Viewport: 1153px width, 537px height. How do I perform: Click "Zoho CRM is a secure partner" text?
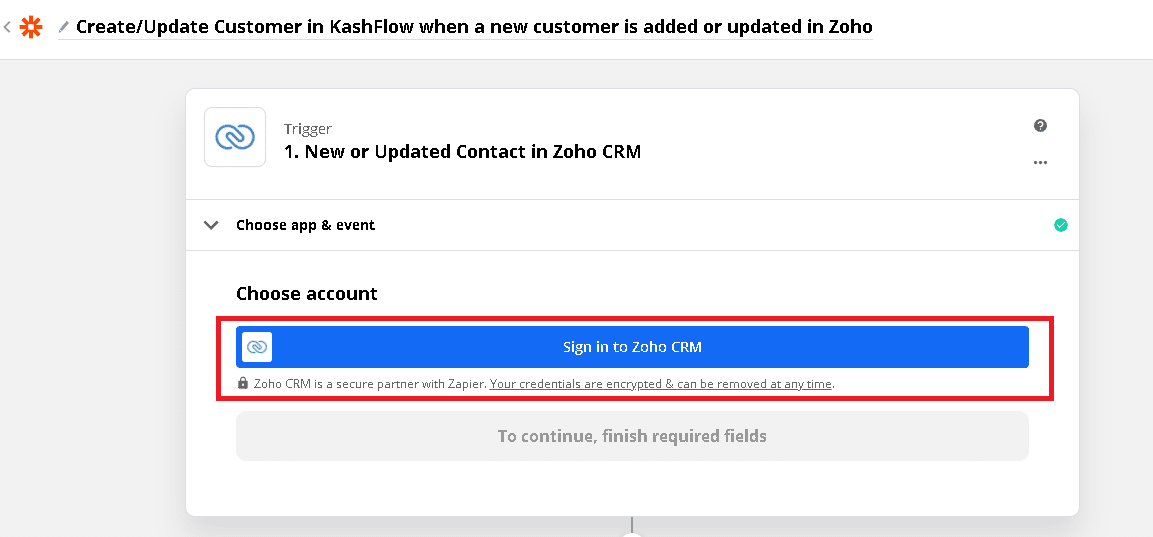[x=370, y=383]
